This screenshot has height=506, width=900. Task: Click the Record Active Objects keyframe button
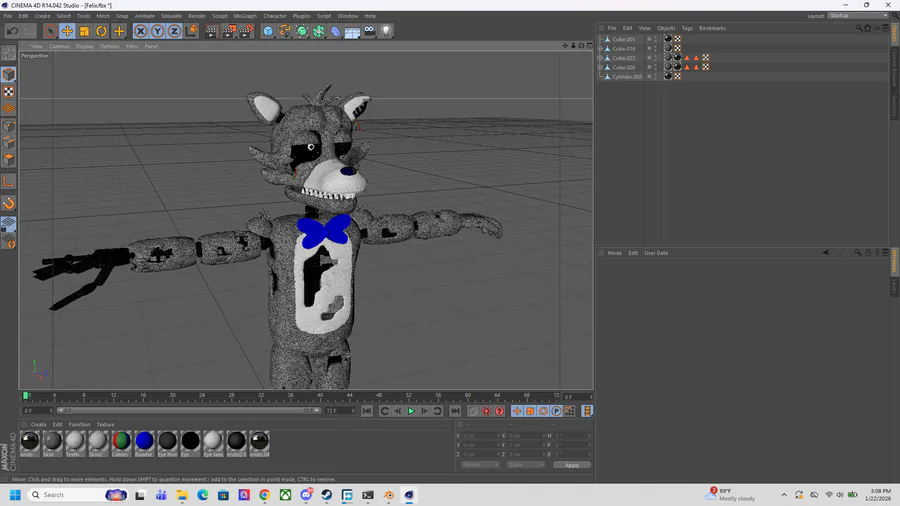pyautogui.click(x=473, y=411)
